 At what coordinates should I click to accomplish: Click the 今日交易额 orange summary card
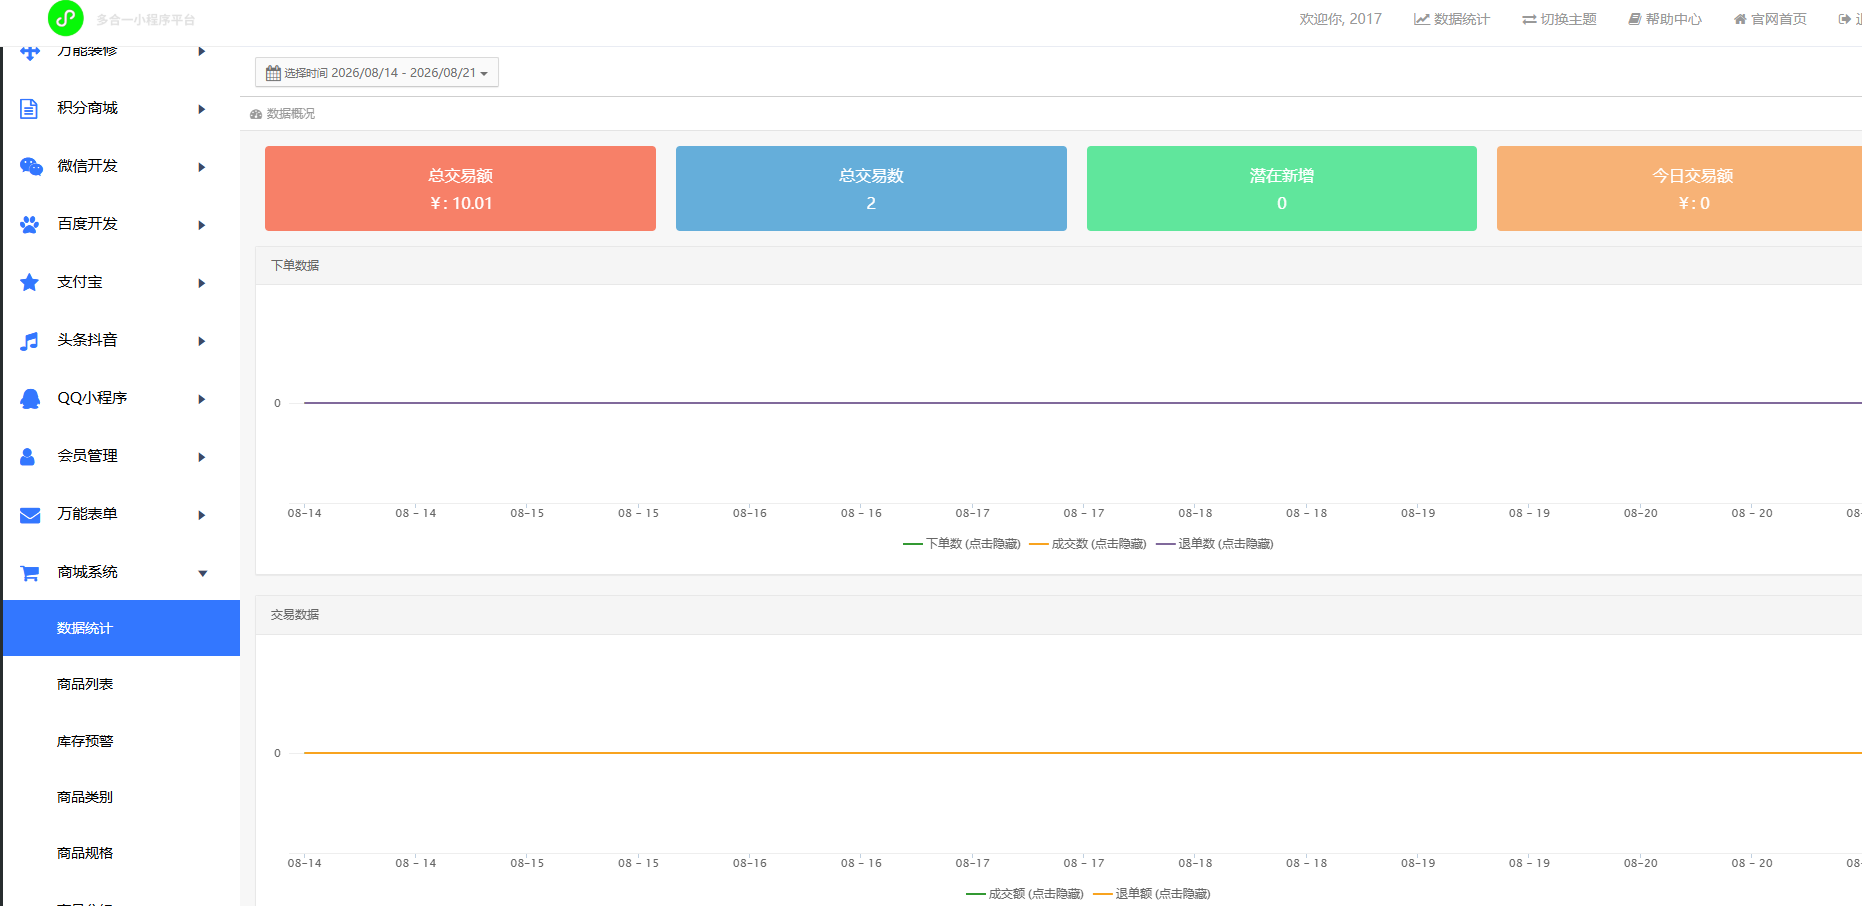(1679, 188)
